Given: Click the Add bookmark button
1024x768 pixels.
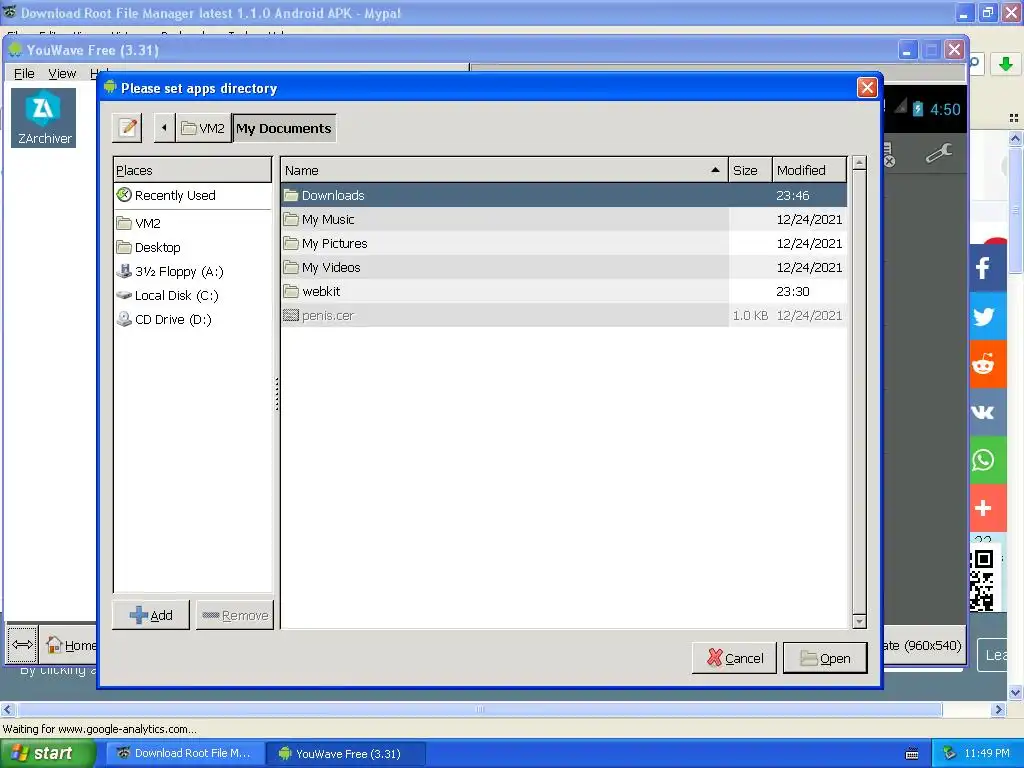Looking at the screenshot, I should tap(151, 615).
